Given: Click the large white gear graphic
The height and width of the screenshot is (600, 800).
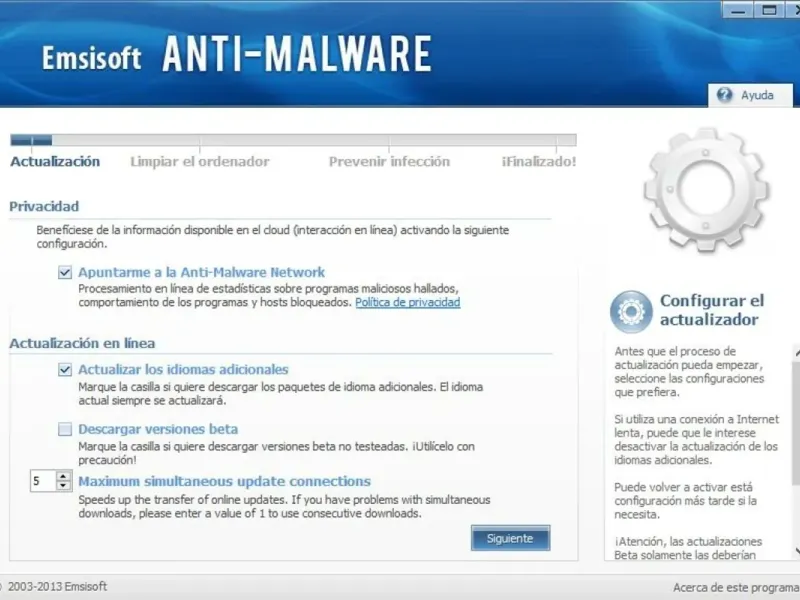Looking at the screenshot, I should point(706,190).
